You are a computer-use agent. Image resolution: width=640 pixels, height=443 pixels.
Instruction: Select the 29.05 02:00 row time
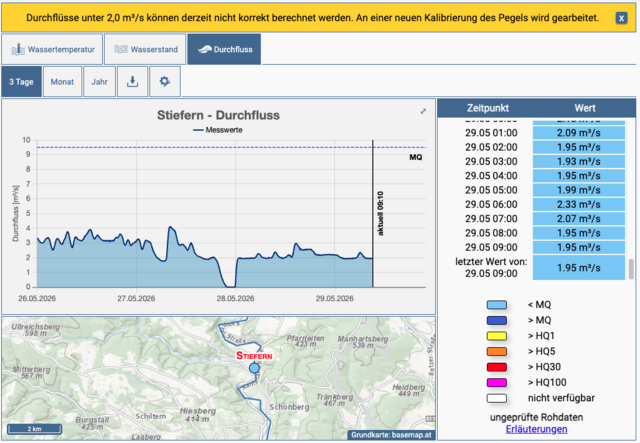(x=491, y=147)
